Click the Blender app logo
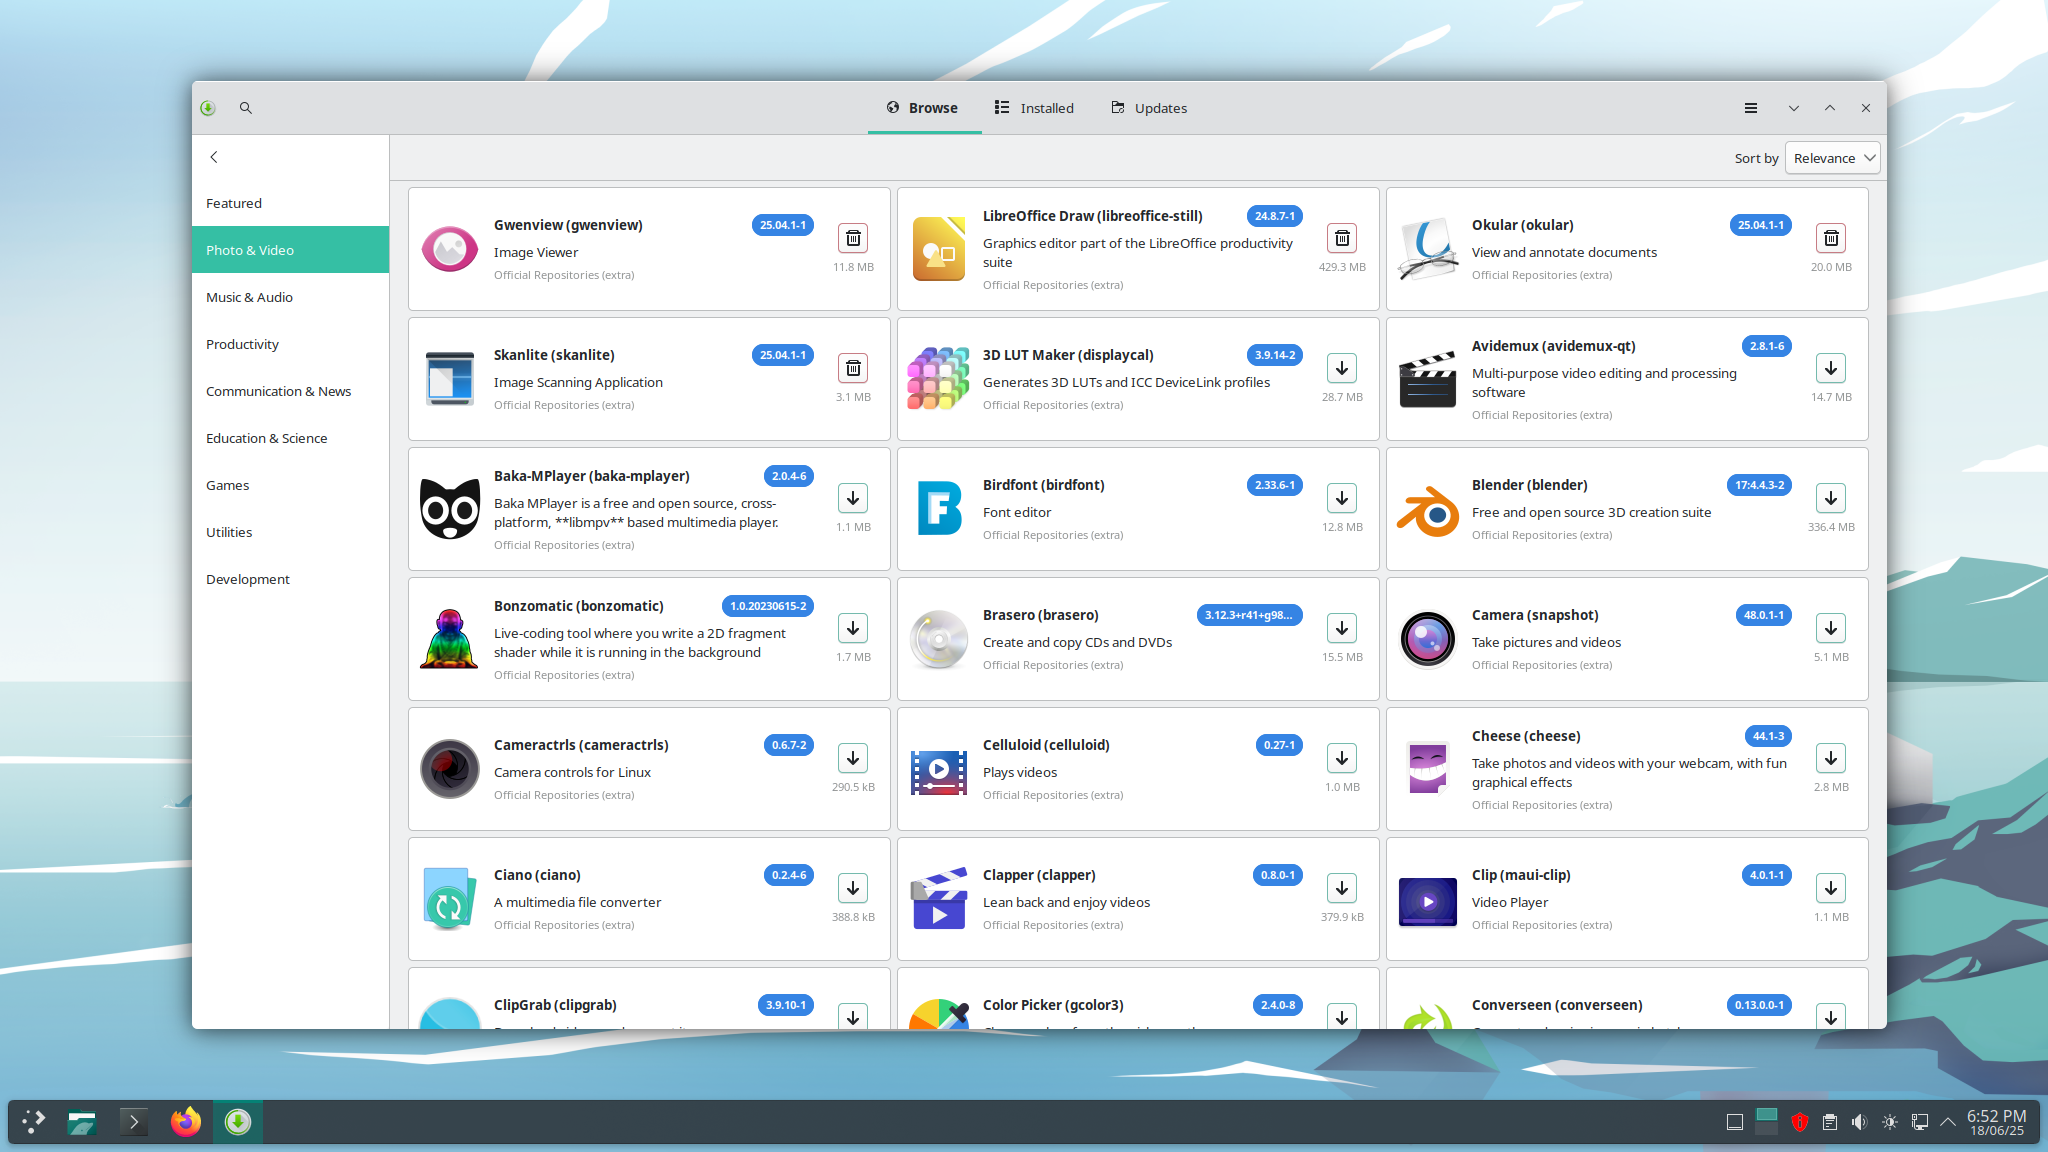Image resolution: width=2048 pixels, height=1152 pixels. 1428,509
